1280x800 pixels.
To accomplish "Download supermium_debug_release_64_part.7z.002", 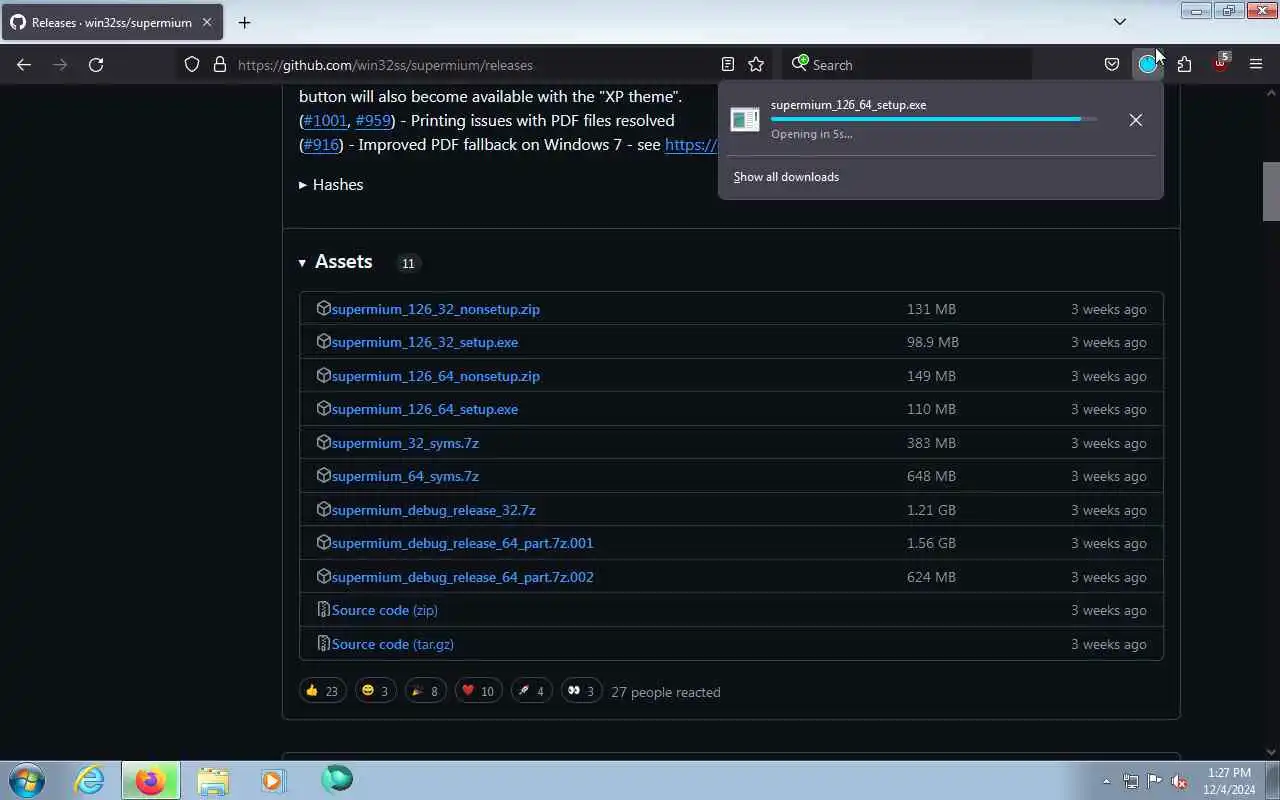I will (x=462, y=577).
